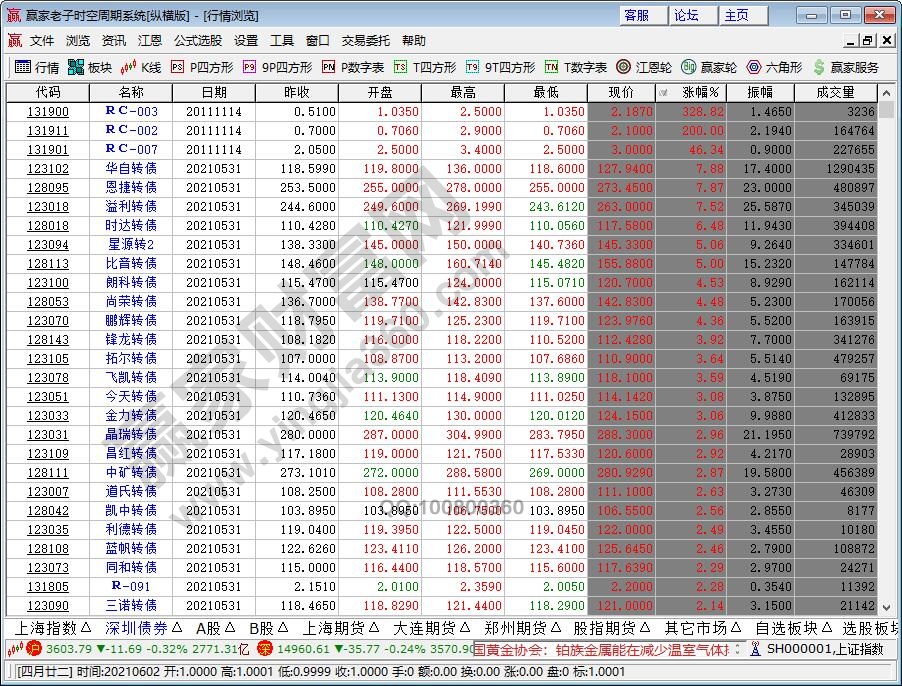The image size is (902, 686).
Task: Select the P四方形 tool
Action: pyautogui.click(x=202, y=67)
